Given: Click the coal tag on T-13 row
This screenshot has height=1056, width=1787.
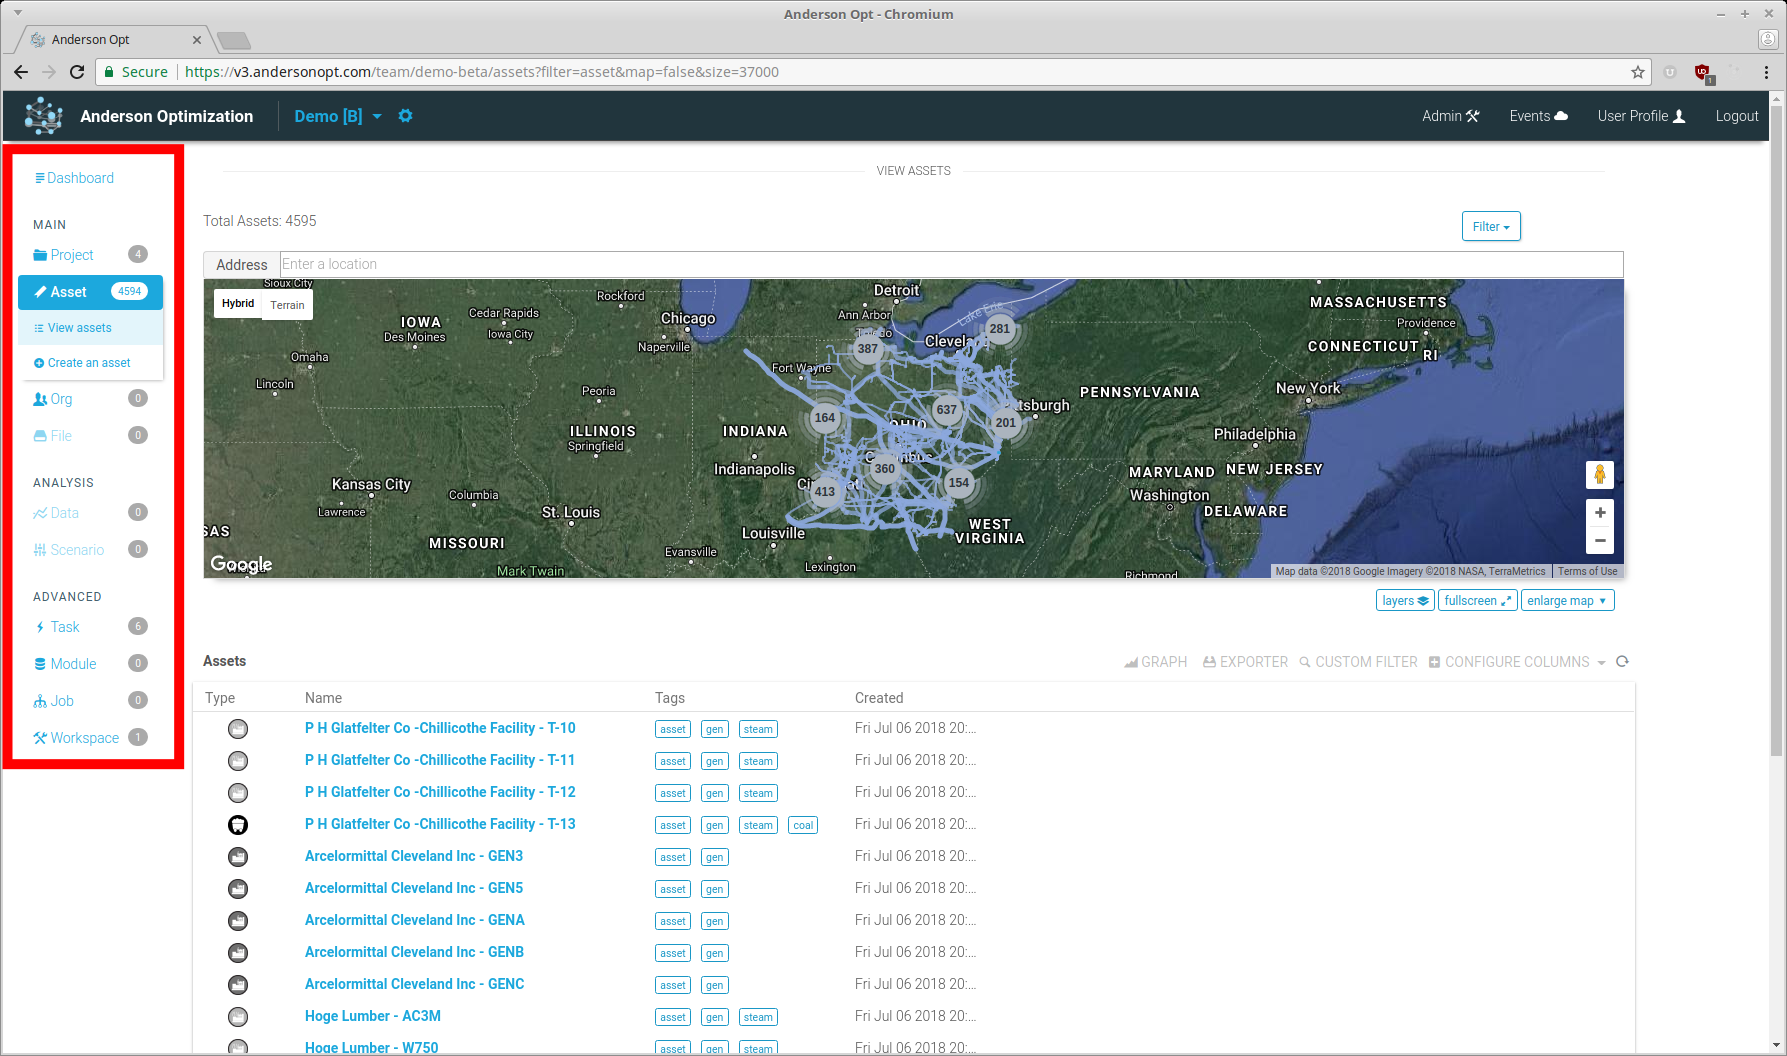Looking at the screenshot, I should point(803,825).
